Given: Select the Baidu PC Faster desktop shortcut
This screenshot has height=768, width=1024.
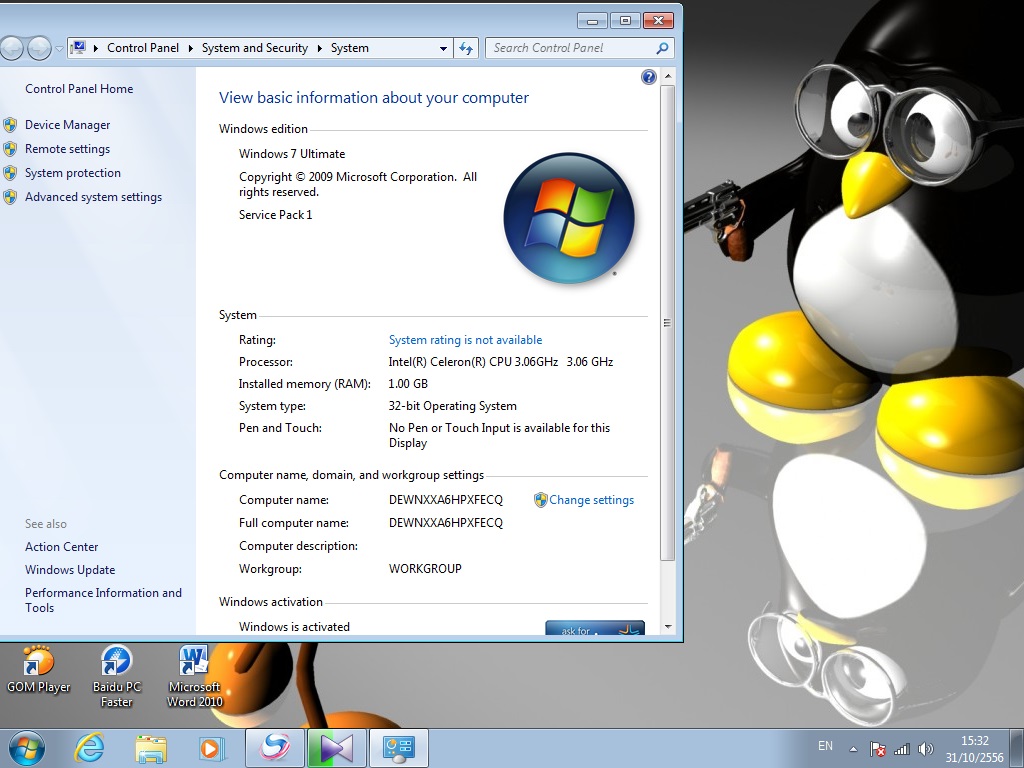Looking at the screenshot, I should click(x=116, y=677).
